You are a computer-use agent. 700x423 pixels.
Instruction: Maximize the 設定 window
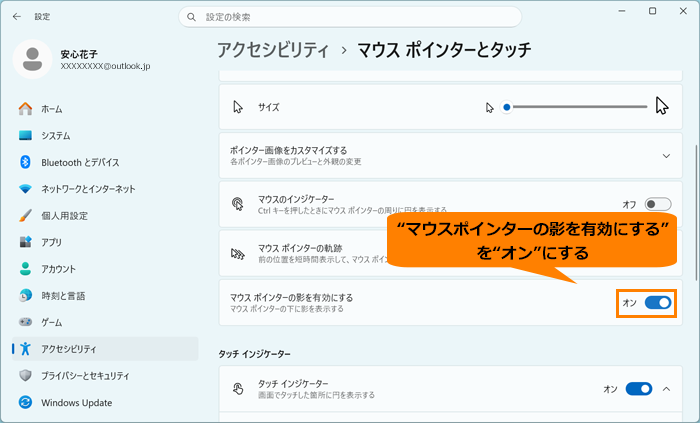point(652,11)
